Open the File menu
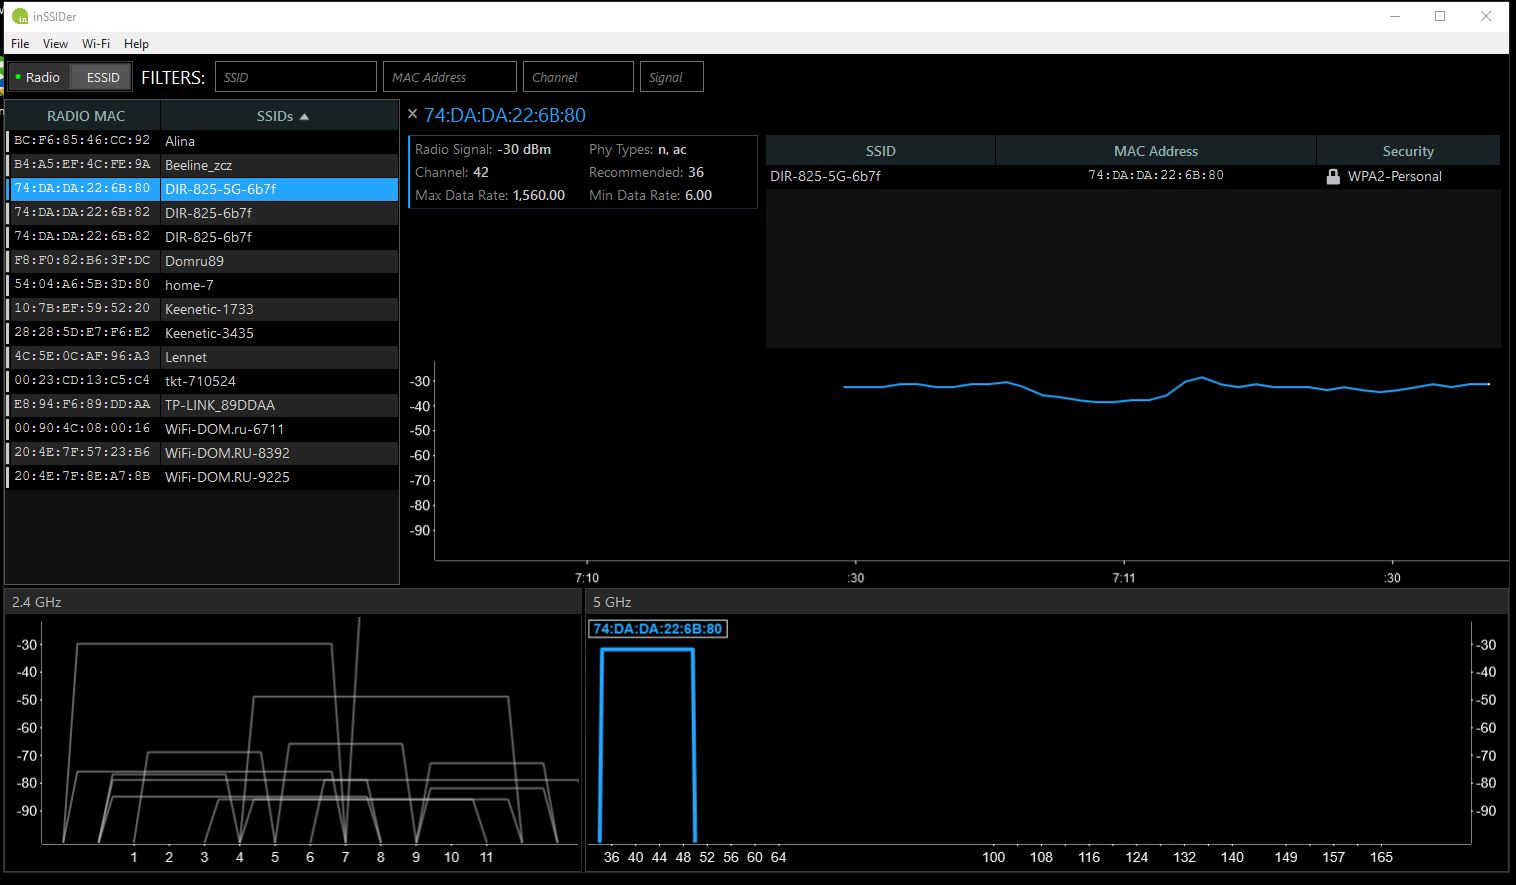Screen dimensions: 1516x885 20,44
